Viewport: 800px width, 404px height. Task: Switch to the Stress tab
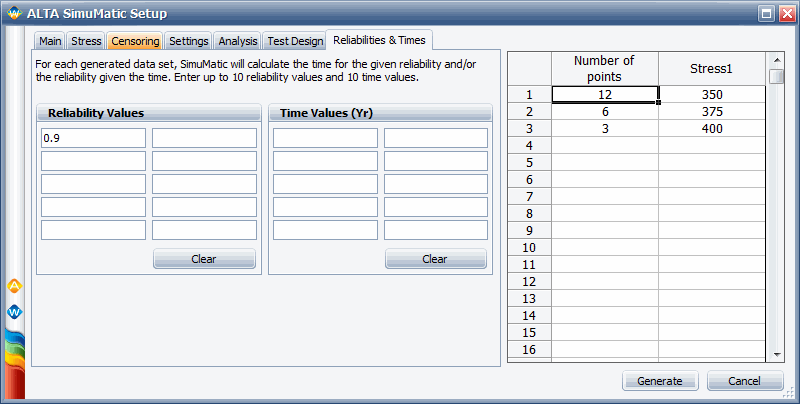(x=86, y=41)
